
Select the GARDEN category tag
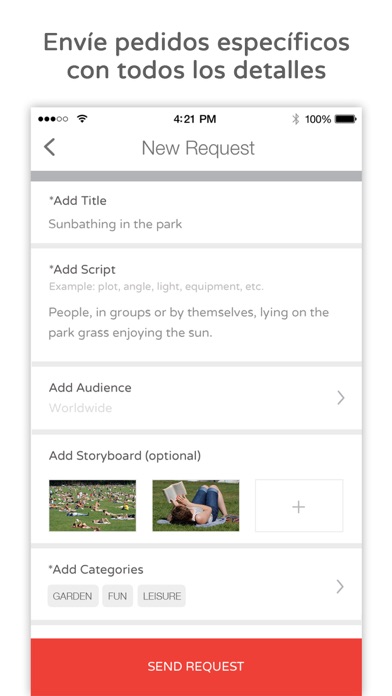click(73, 596)
